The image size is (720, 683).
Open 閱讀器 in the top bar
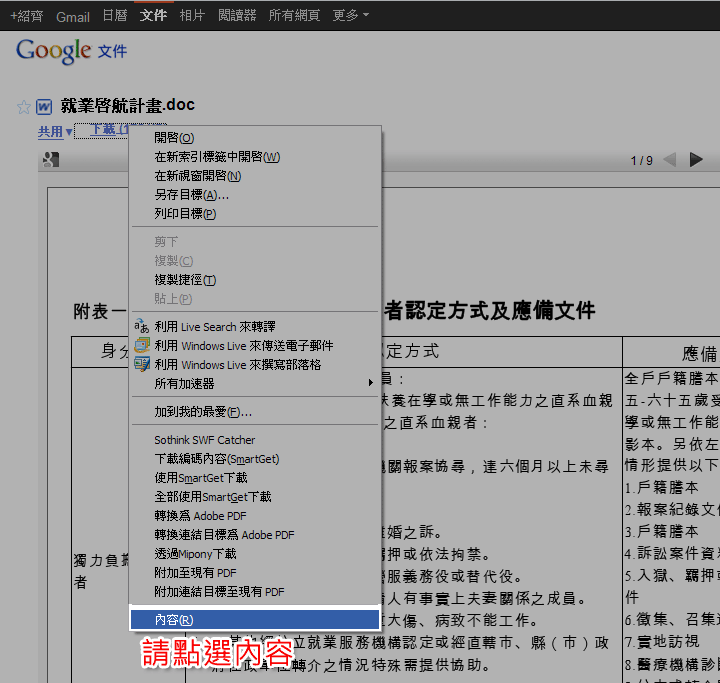(x=237, y=16)
